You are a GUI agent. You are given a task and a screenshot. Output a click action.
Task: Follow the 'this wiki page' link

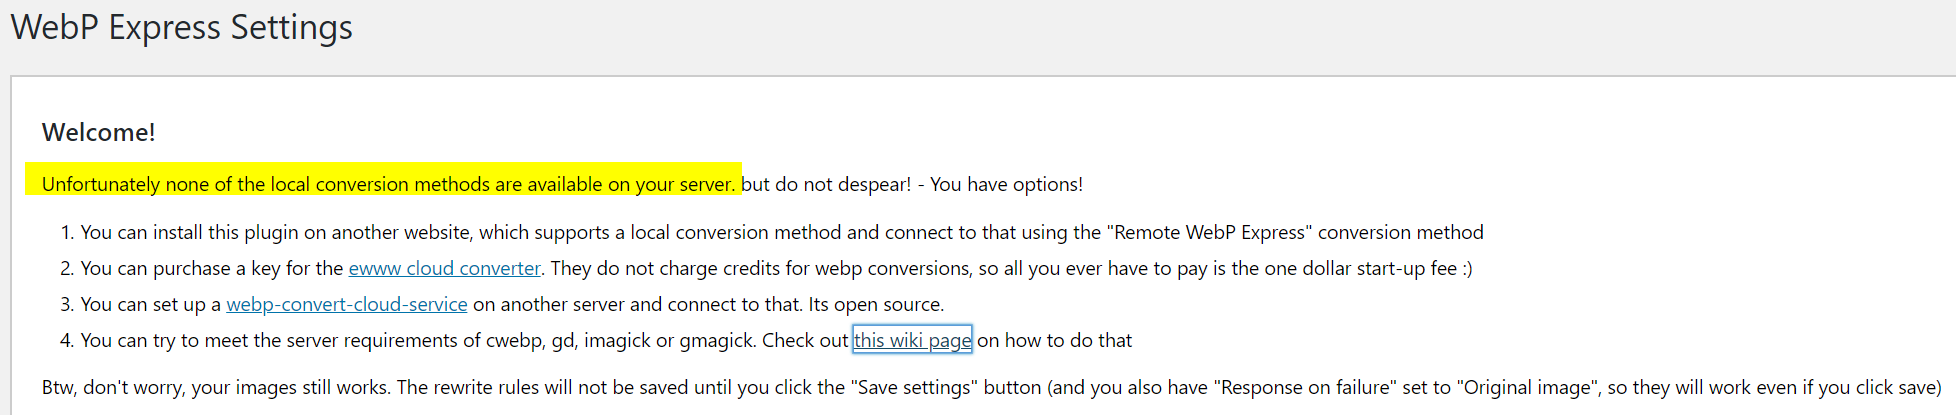tap(912, 340)
